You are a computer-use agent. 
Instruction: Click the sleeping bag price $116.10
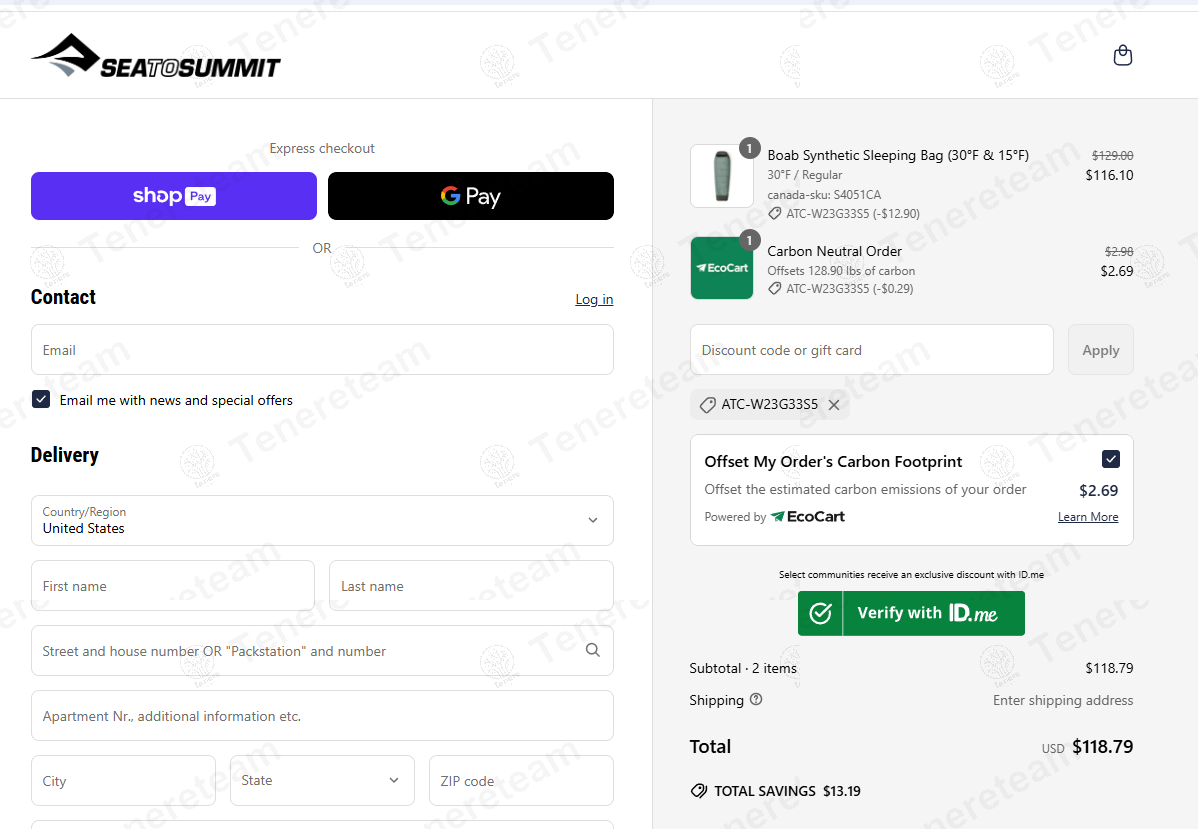pyautogui.click(x=1109, y=175)
